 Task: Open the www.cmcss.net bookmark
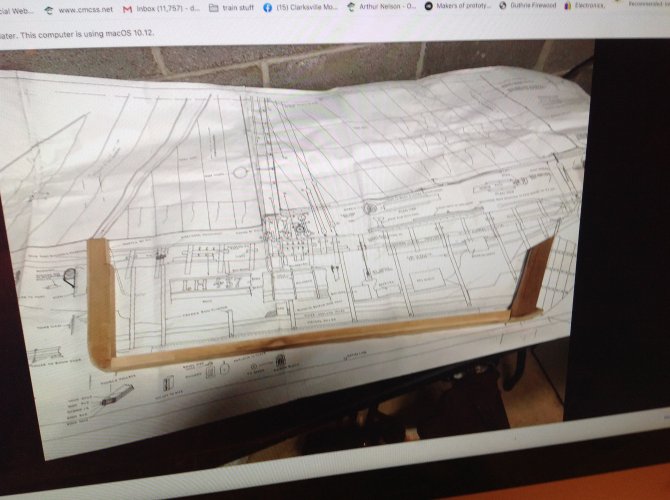[x=79, y=10]
